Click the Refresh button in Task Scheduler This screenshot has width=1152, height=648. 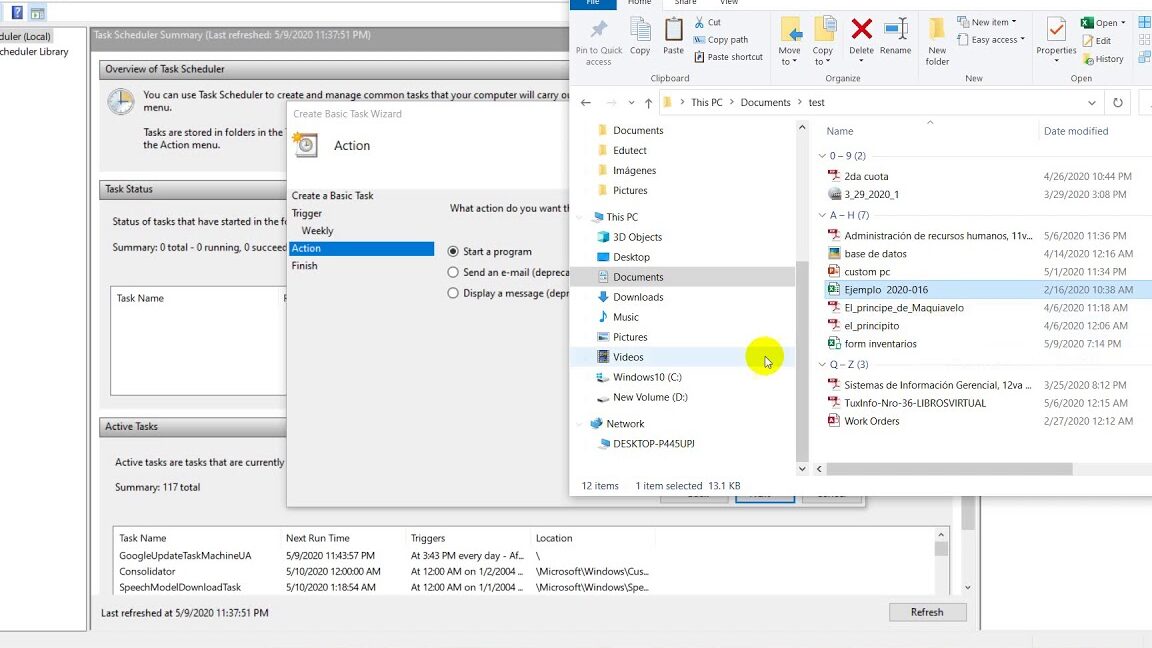click(927, 612)
